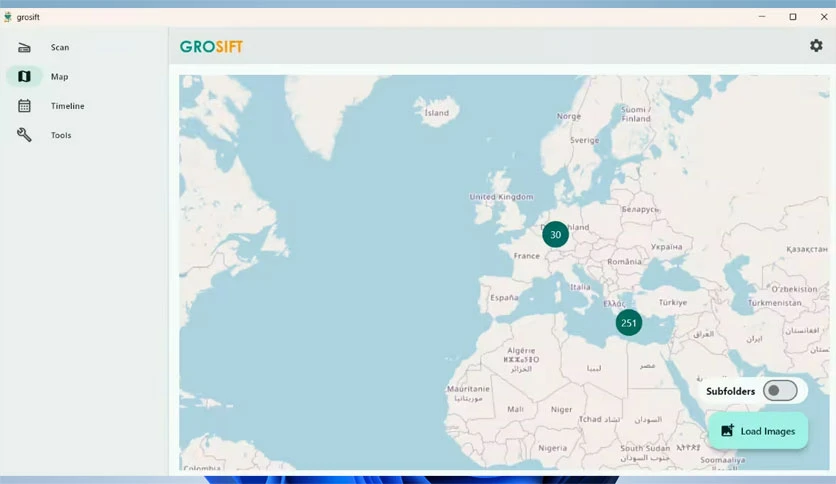Screen dimensions: 836x484
Task: Toggle the Subfolders switch
Action: click(780, 391)
